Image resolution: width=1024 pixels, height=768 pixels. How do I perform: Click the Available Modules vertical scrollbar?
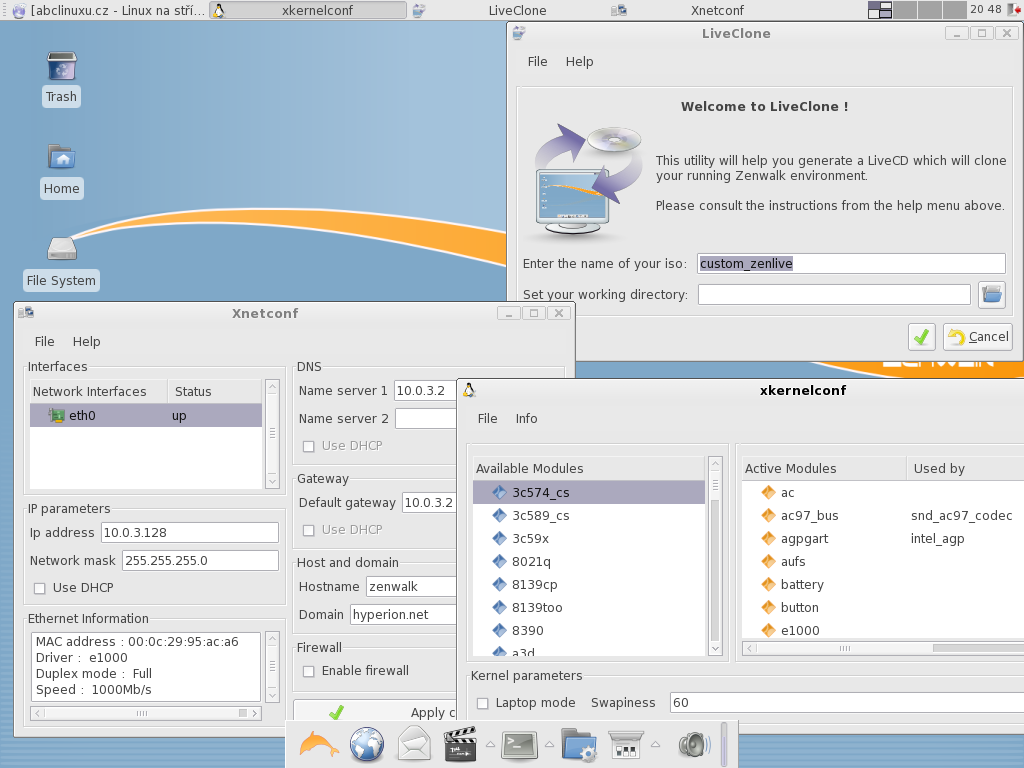715,556
